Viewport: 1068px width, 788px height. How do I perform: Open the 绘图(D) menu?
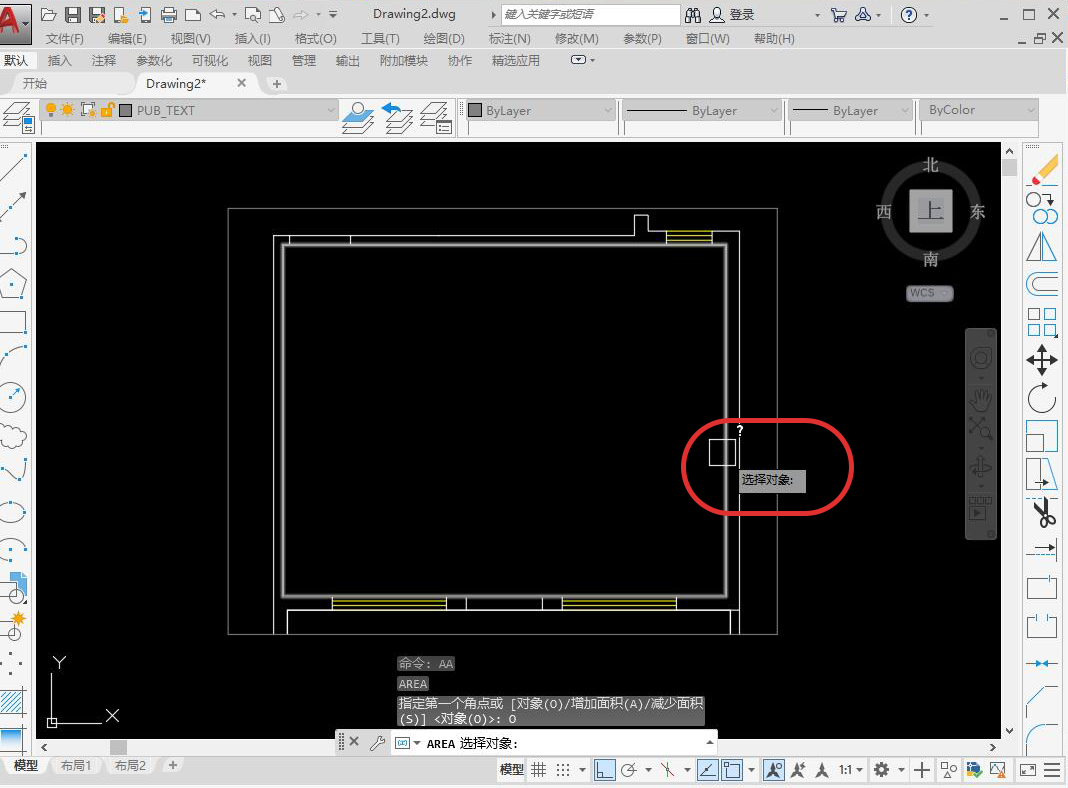[443, 39]
